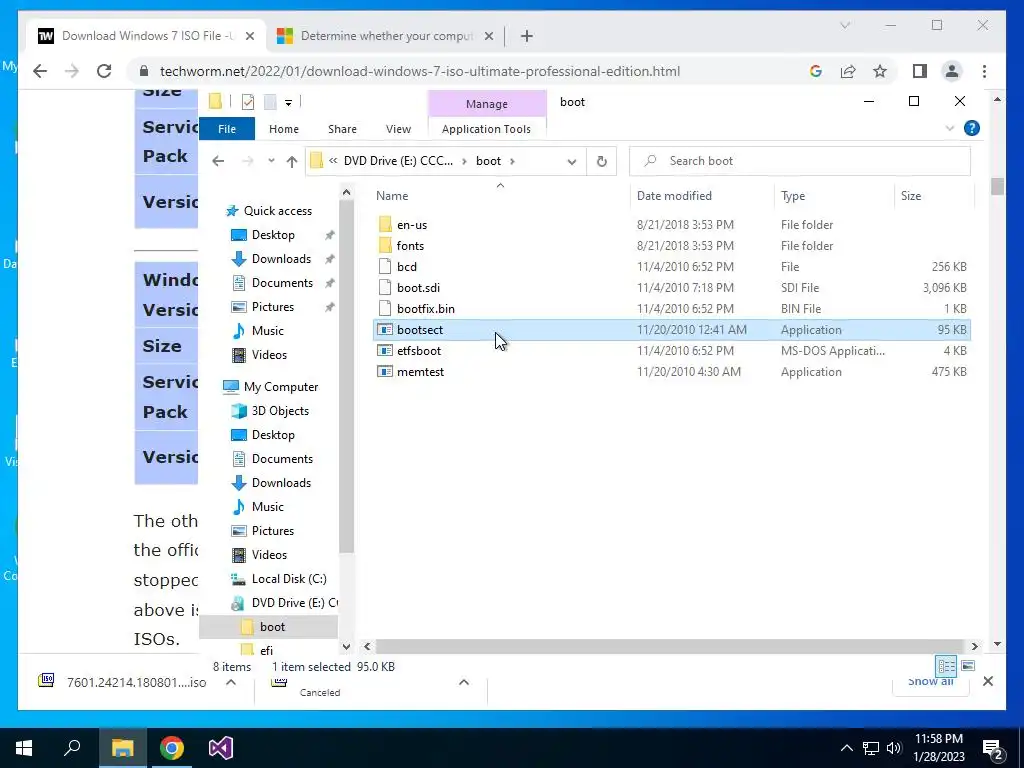The width and height of the screenshot is (1024, 768).
Task: Open a new Chrome tab
Action: pyautogui.click(x=526, y=36)
